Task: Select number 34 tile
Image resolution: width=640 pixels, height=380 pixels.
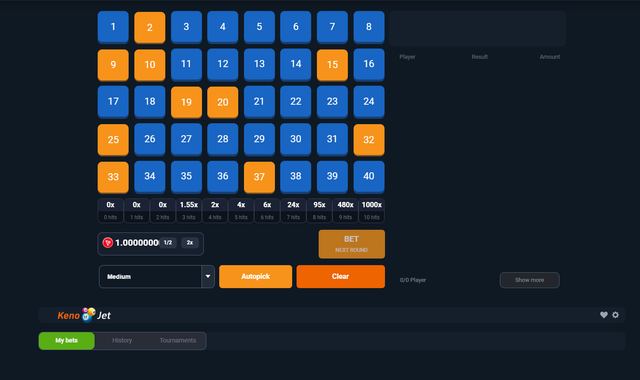Action: (150, 177)
